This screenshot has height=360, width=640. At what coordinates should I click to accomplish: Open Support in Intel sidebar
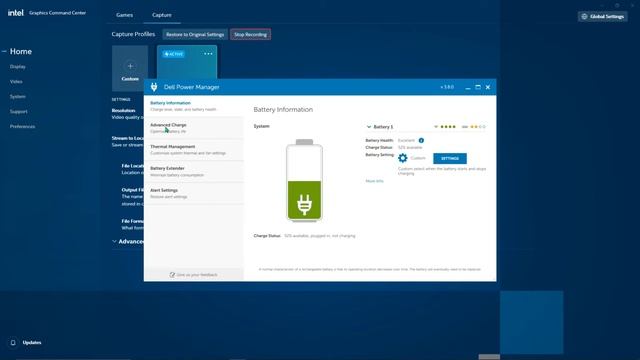pyautogui.click(x=19, y=111)
